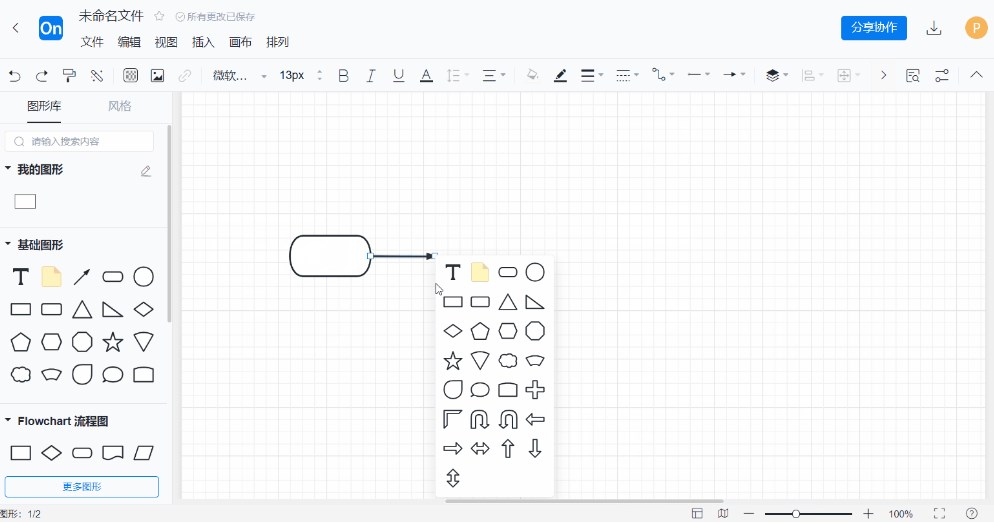Pick the cross shape in popup
The image size is (994, 523).
click(x=535, y=390)
